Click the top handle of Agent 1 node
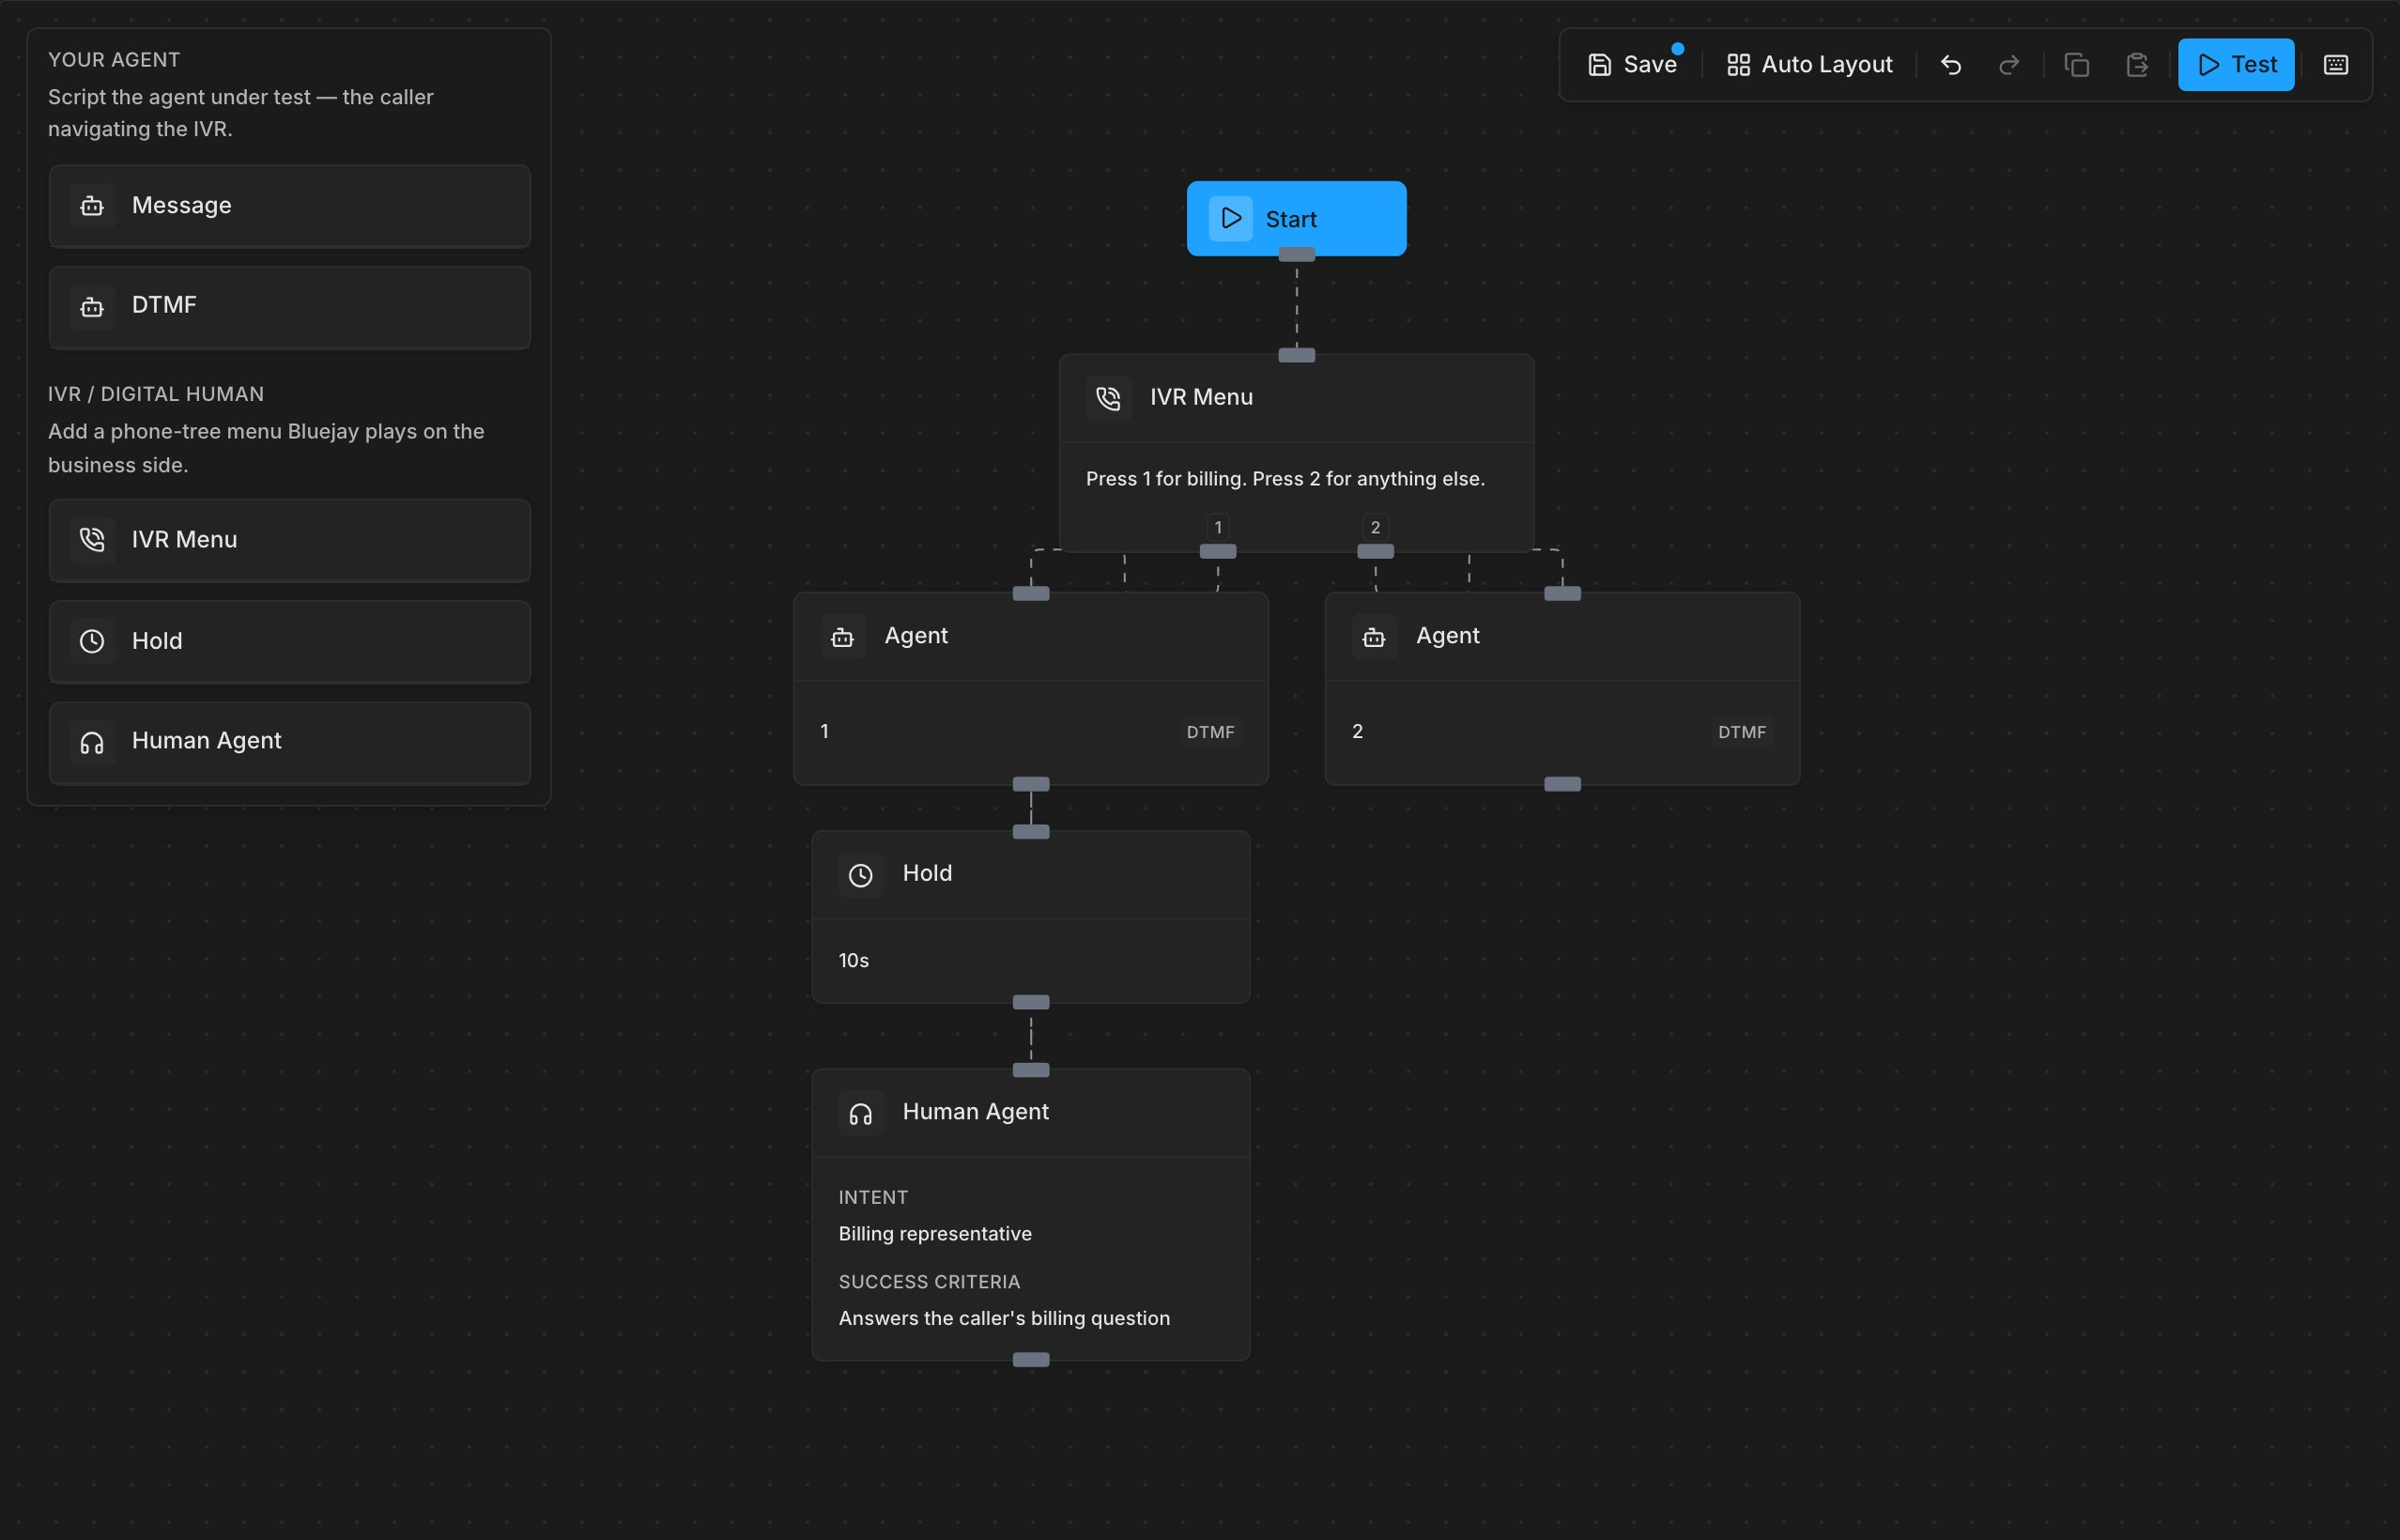 click(x=1031, y=593)
